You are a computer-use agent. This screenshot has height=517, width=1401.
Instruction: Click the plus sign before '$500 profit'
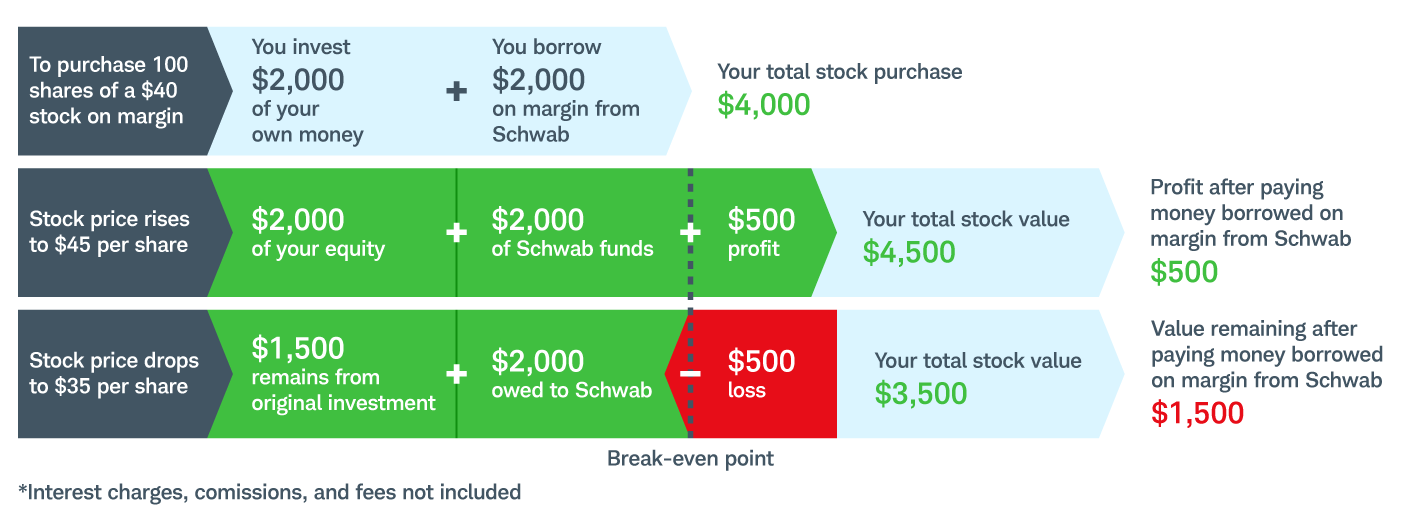pyautogui.click(x=690, y=232)
